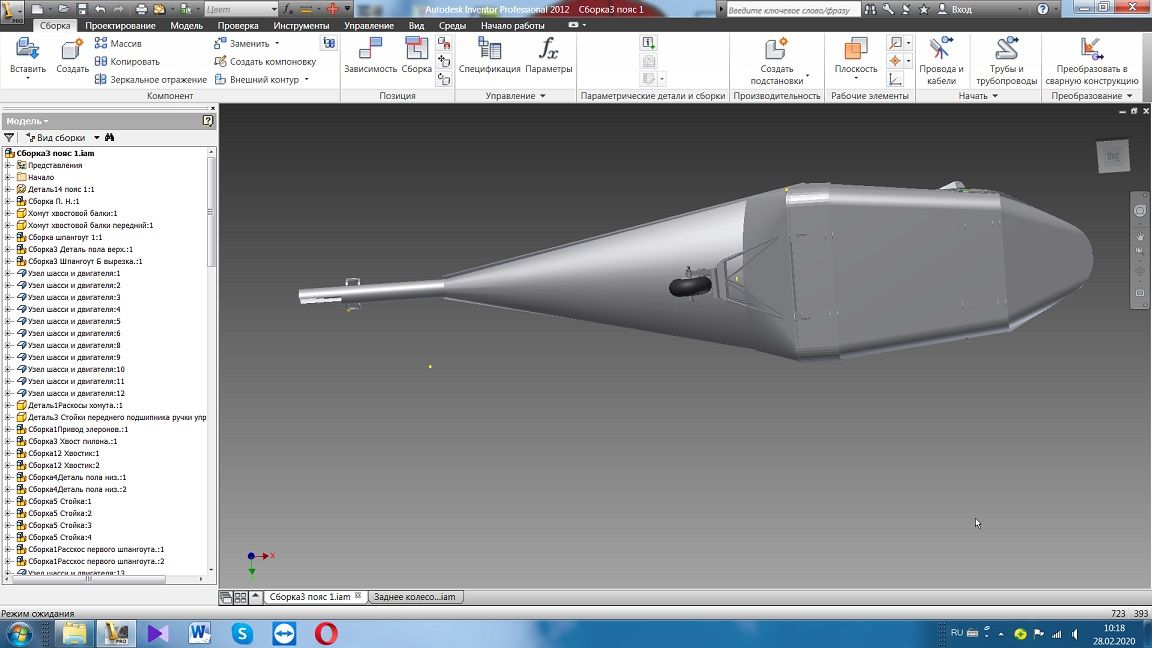Open the Параметры fx tool
This screenshot has height=648, width=1152.
[x=548, y=50]
